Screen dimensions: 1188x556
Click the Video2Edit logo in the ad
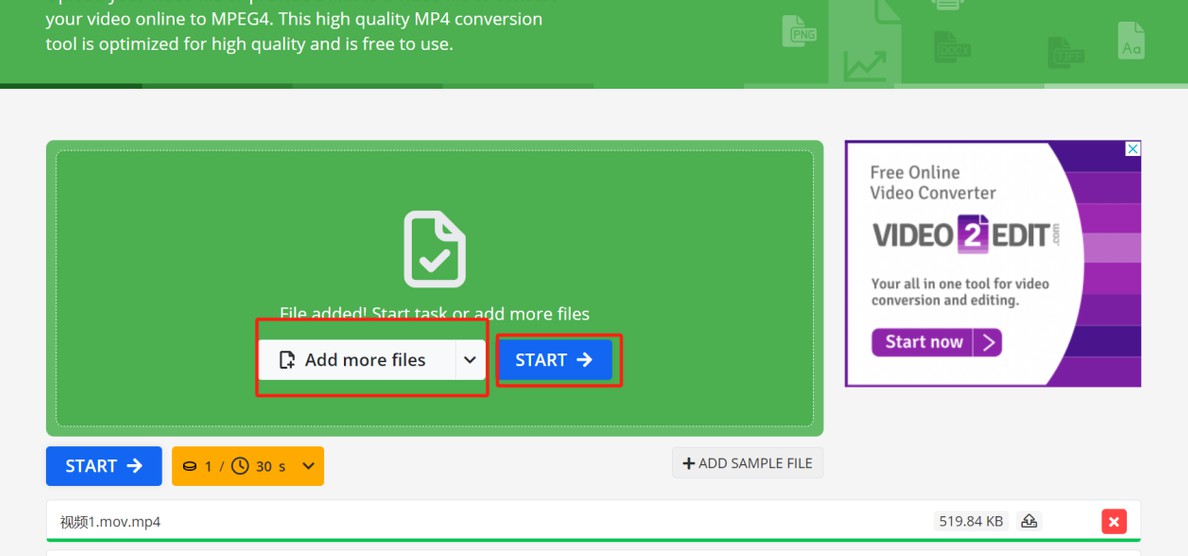click(964, 235)
